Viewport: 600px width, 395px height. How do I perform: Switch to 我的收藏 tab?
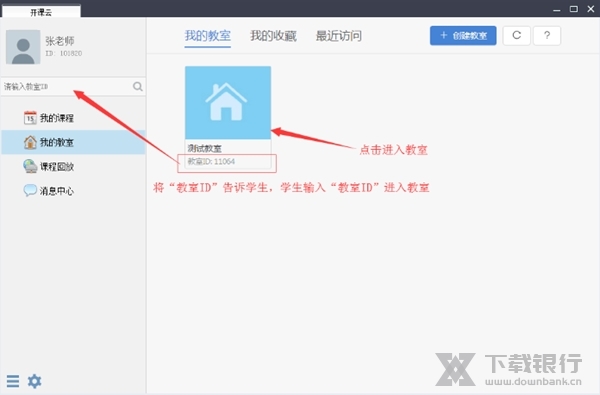tap(273, 36)
